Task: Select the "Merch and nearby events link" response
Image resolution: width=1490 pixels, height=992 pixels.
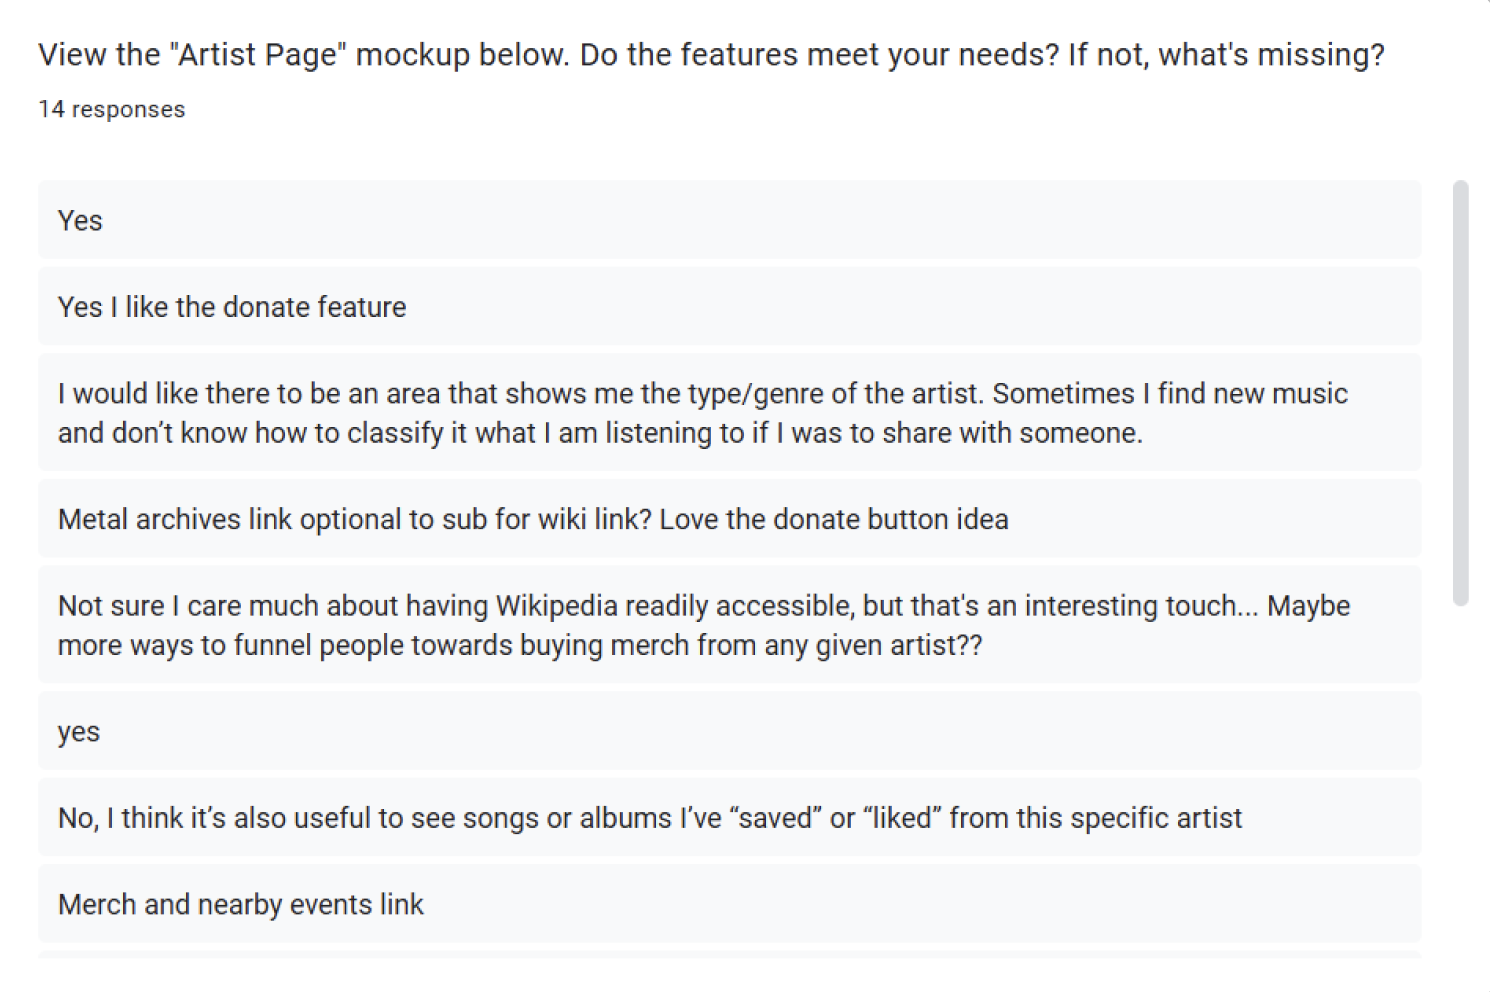Action: (241, 905)
